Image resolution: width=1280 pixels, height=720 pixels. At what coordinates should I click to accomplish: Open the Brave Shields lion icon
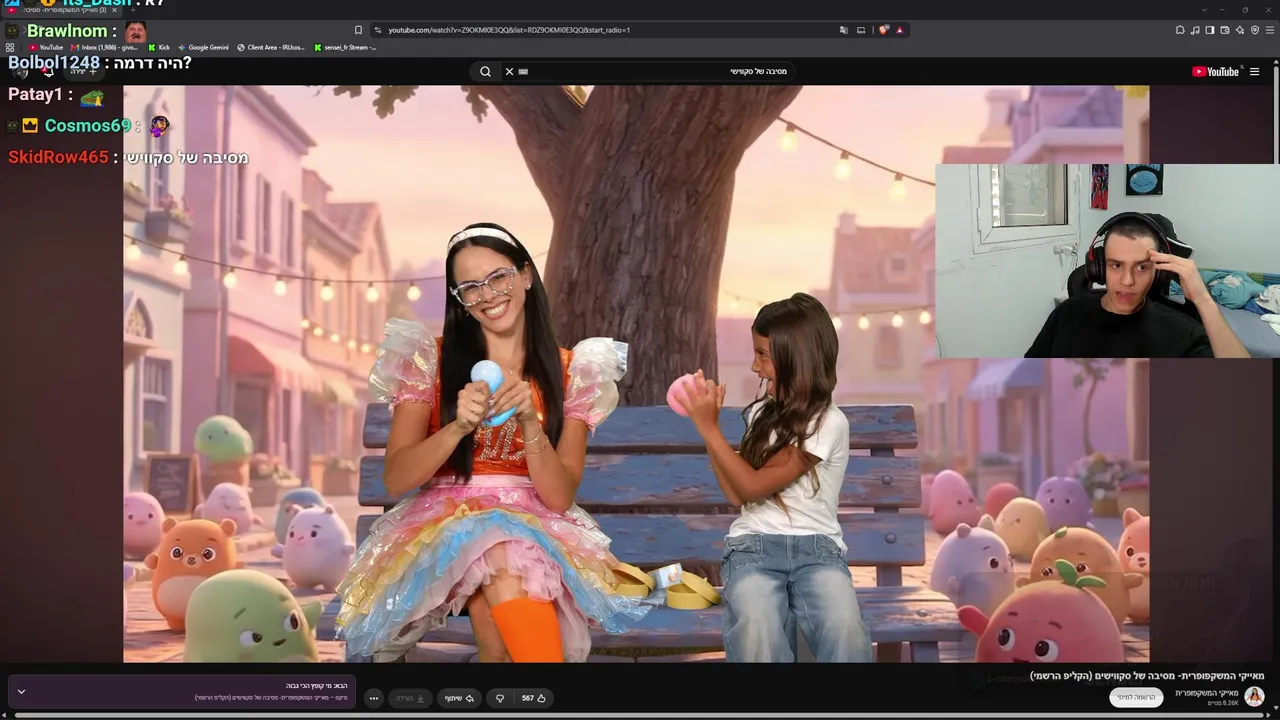coord(884,30)
